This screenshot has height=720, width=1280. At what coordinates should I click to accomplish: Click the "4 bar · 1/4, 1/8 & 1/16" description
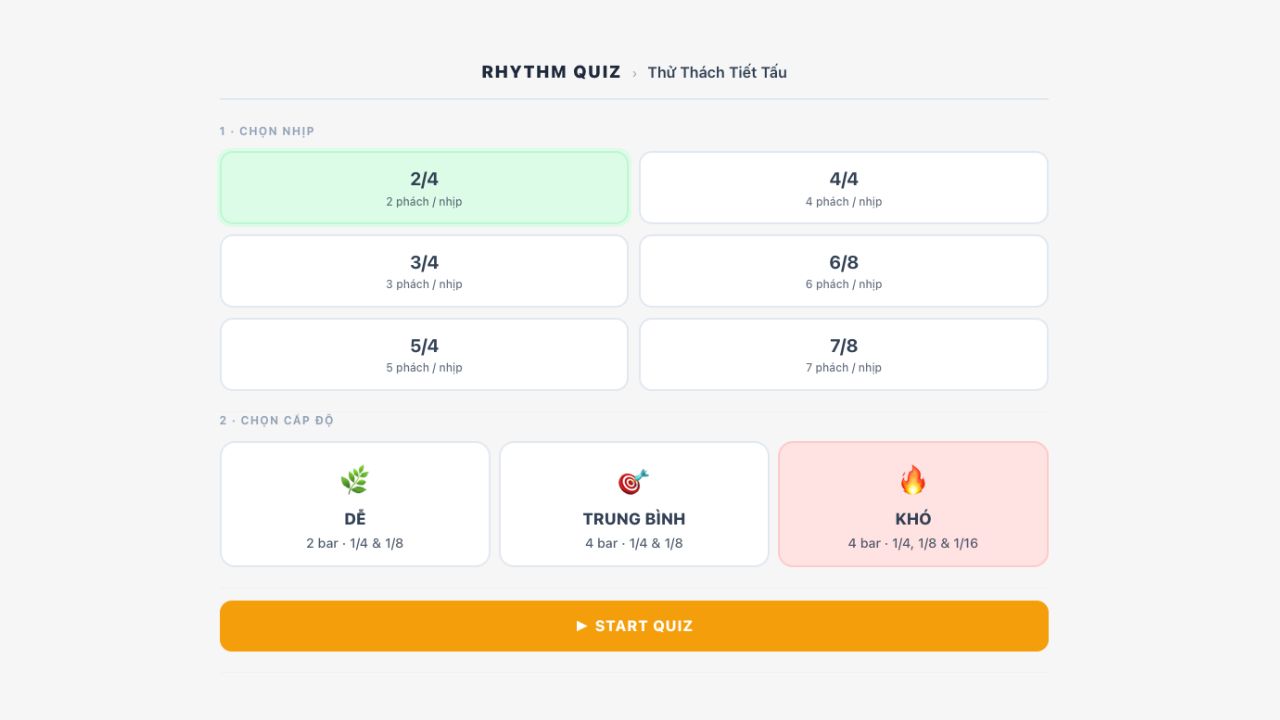tap(913, 543)
